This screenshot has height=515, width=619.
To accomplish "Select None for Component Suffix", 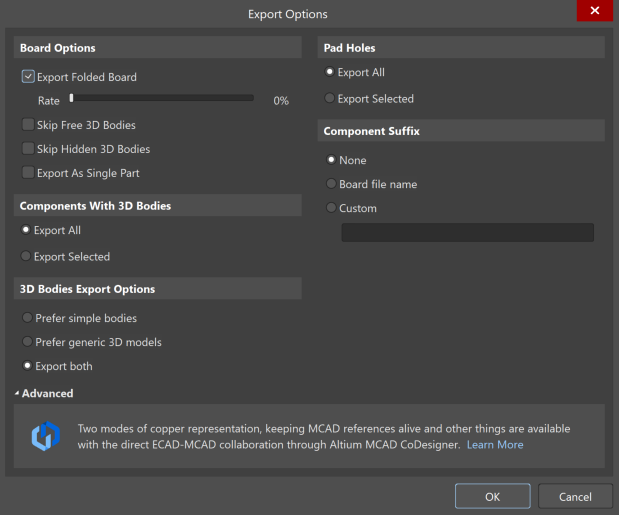I will tap(331, 160).
